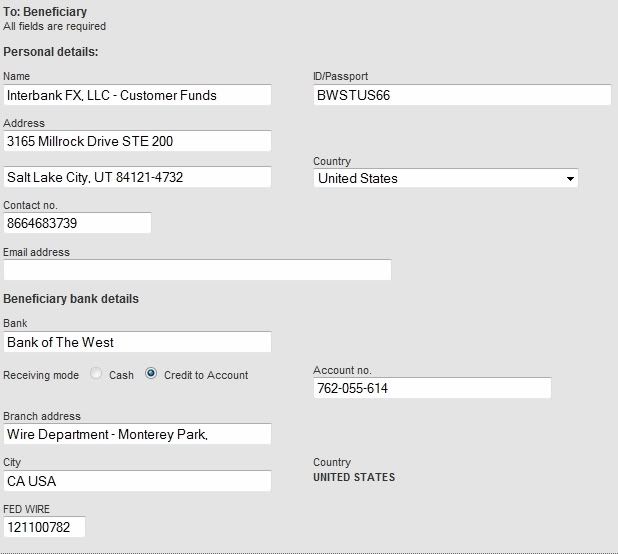The width and height of the screenshot is (618, 554).
Task: Click the Account no. input field
Action: [432, 388]
